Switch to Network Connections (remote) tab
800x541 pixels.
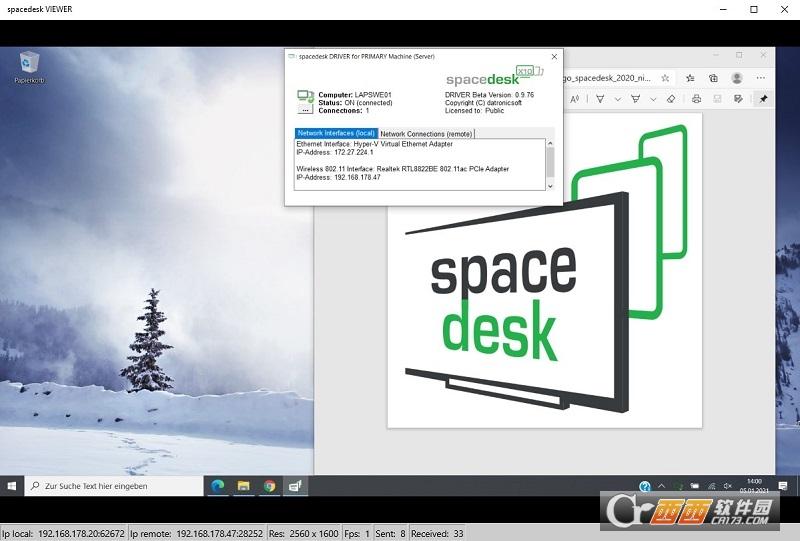click(426, 134)
